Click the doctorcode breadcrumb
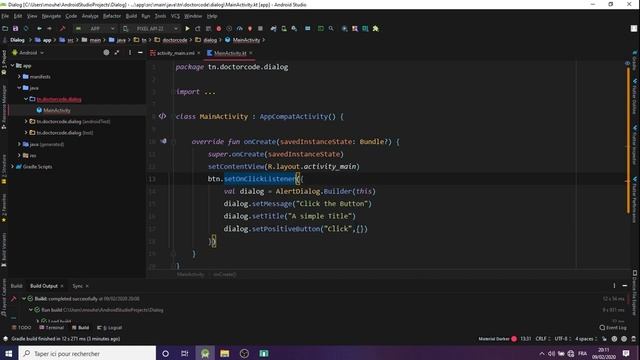The height and width of the screenshot is (360, 640). 175,40
